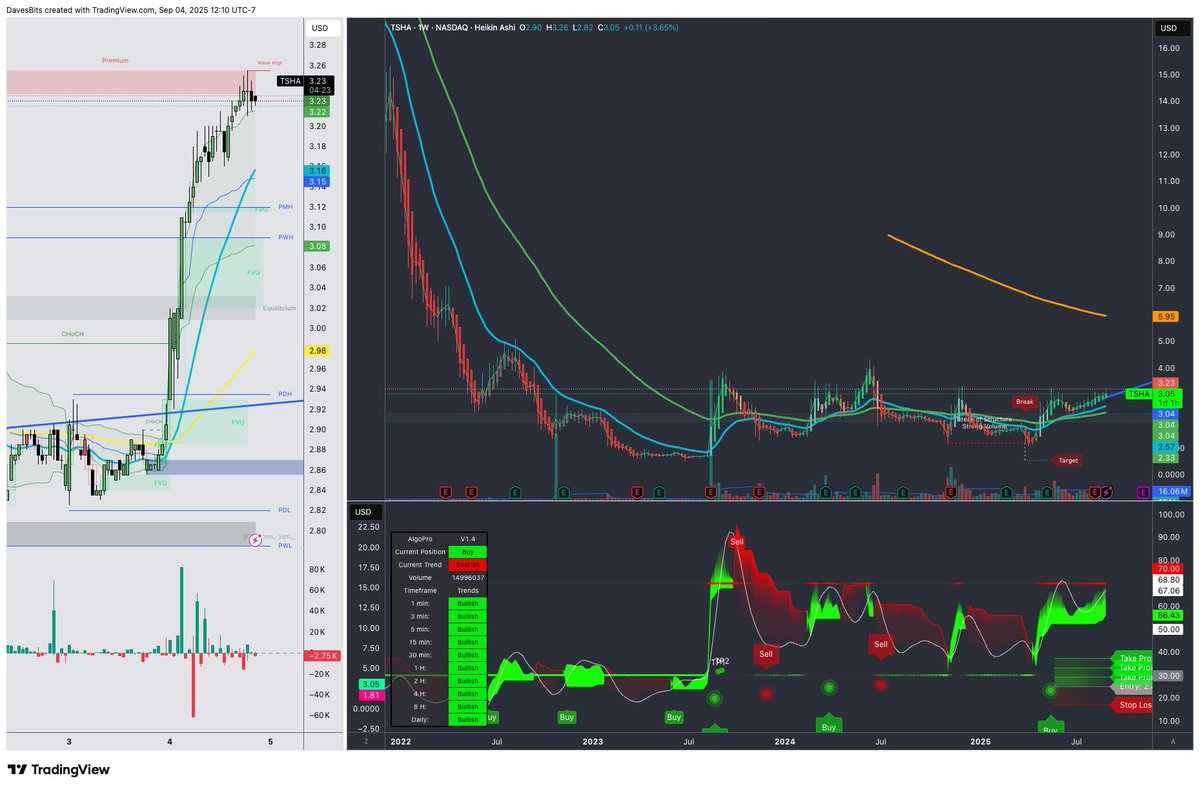Image resolution: width=1200 pixels, height=789 pixels.
Task: Click the AlgoPro Current Position Buy cell
Action: pos(468,552)
